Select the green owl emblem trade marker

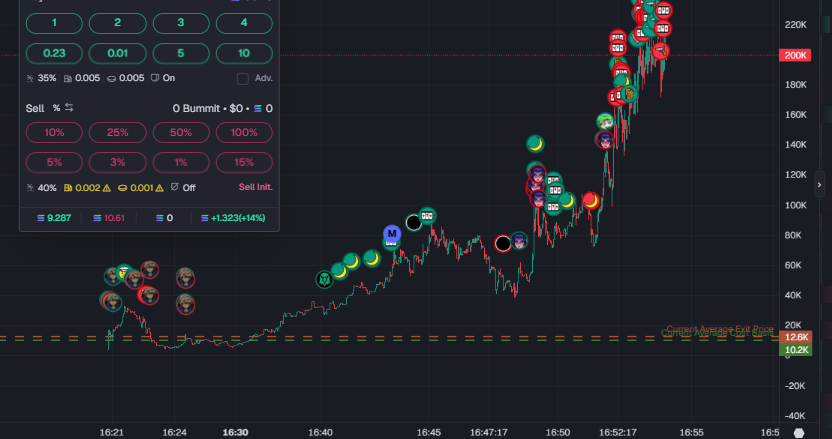click(x=324, y=279)
